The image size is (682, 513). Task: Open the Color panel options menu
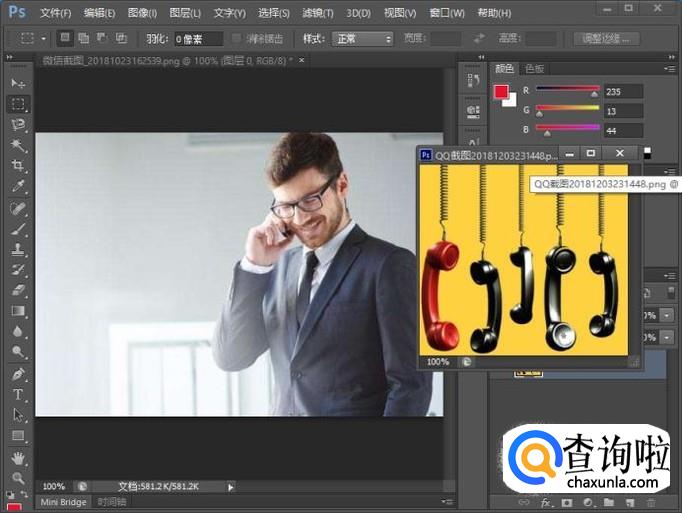click(x=669, y=69)
